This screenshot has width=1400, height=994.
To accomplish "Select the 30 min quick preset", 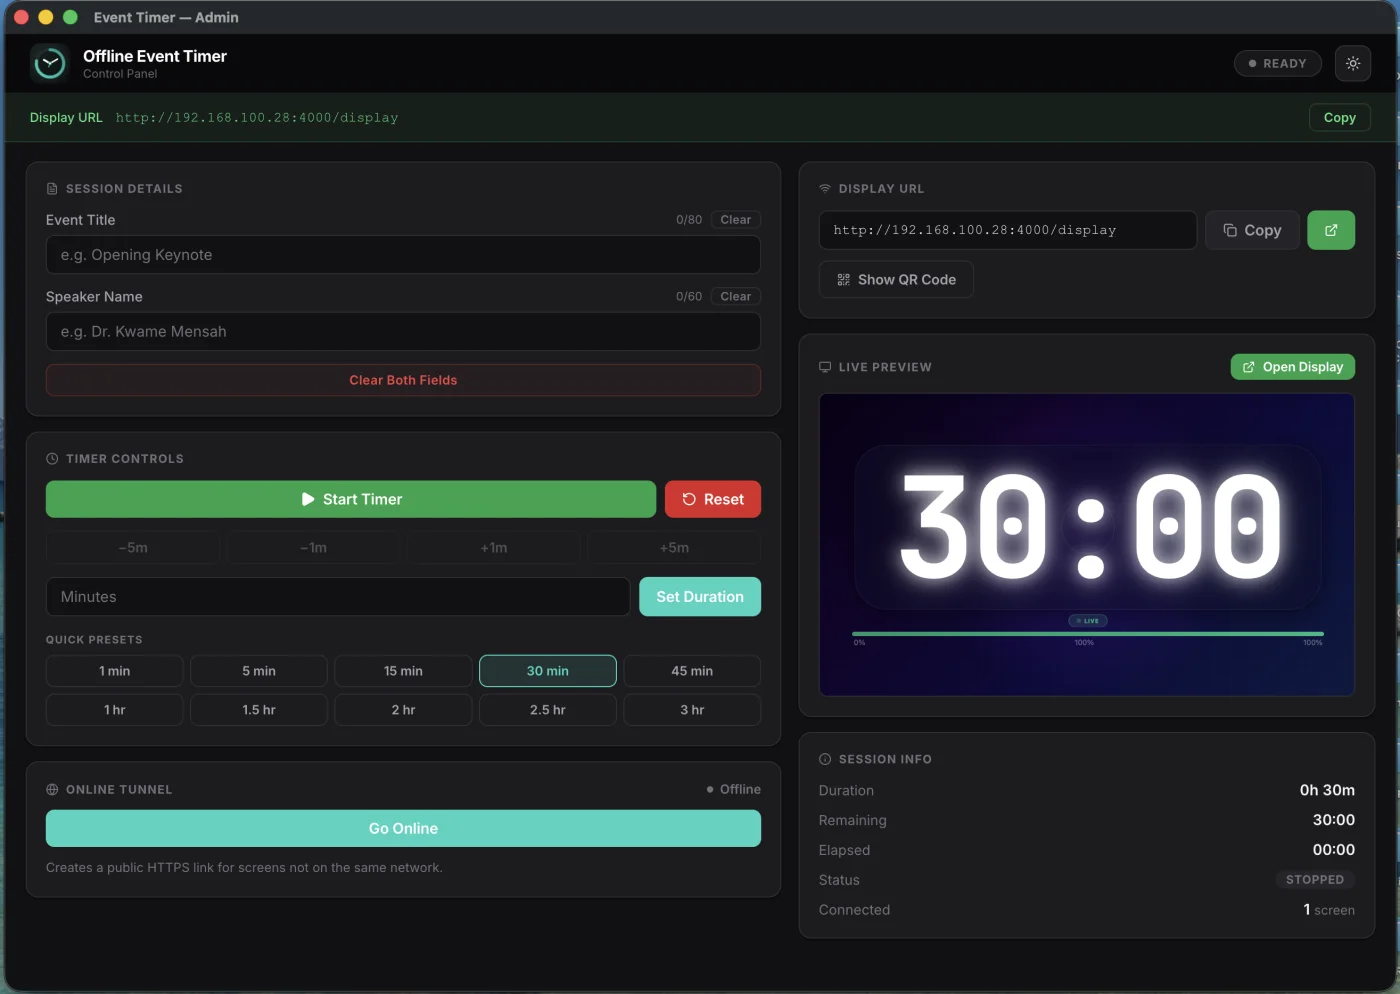I will (547, 671).
